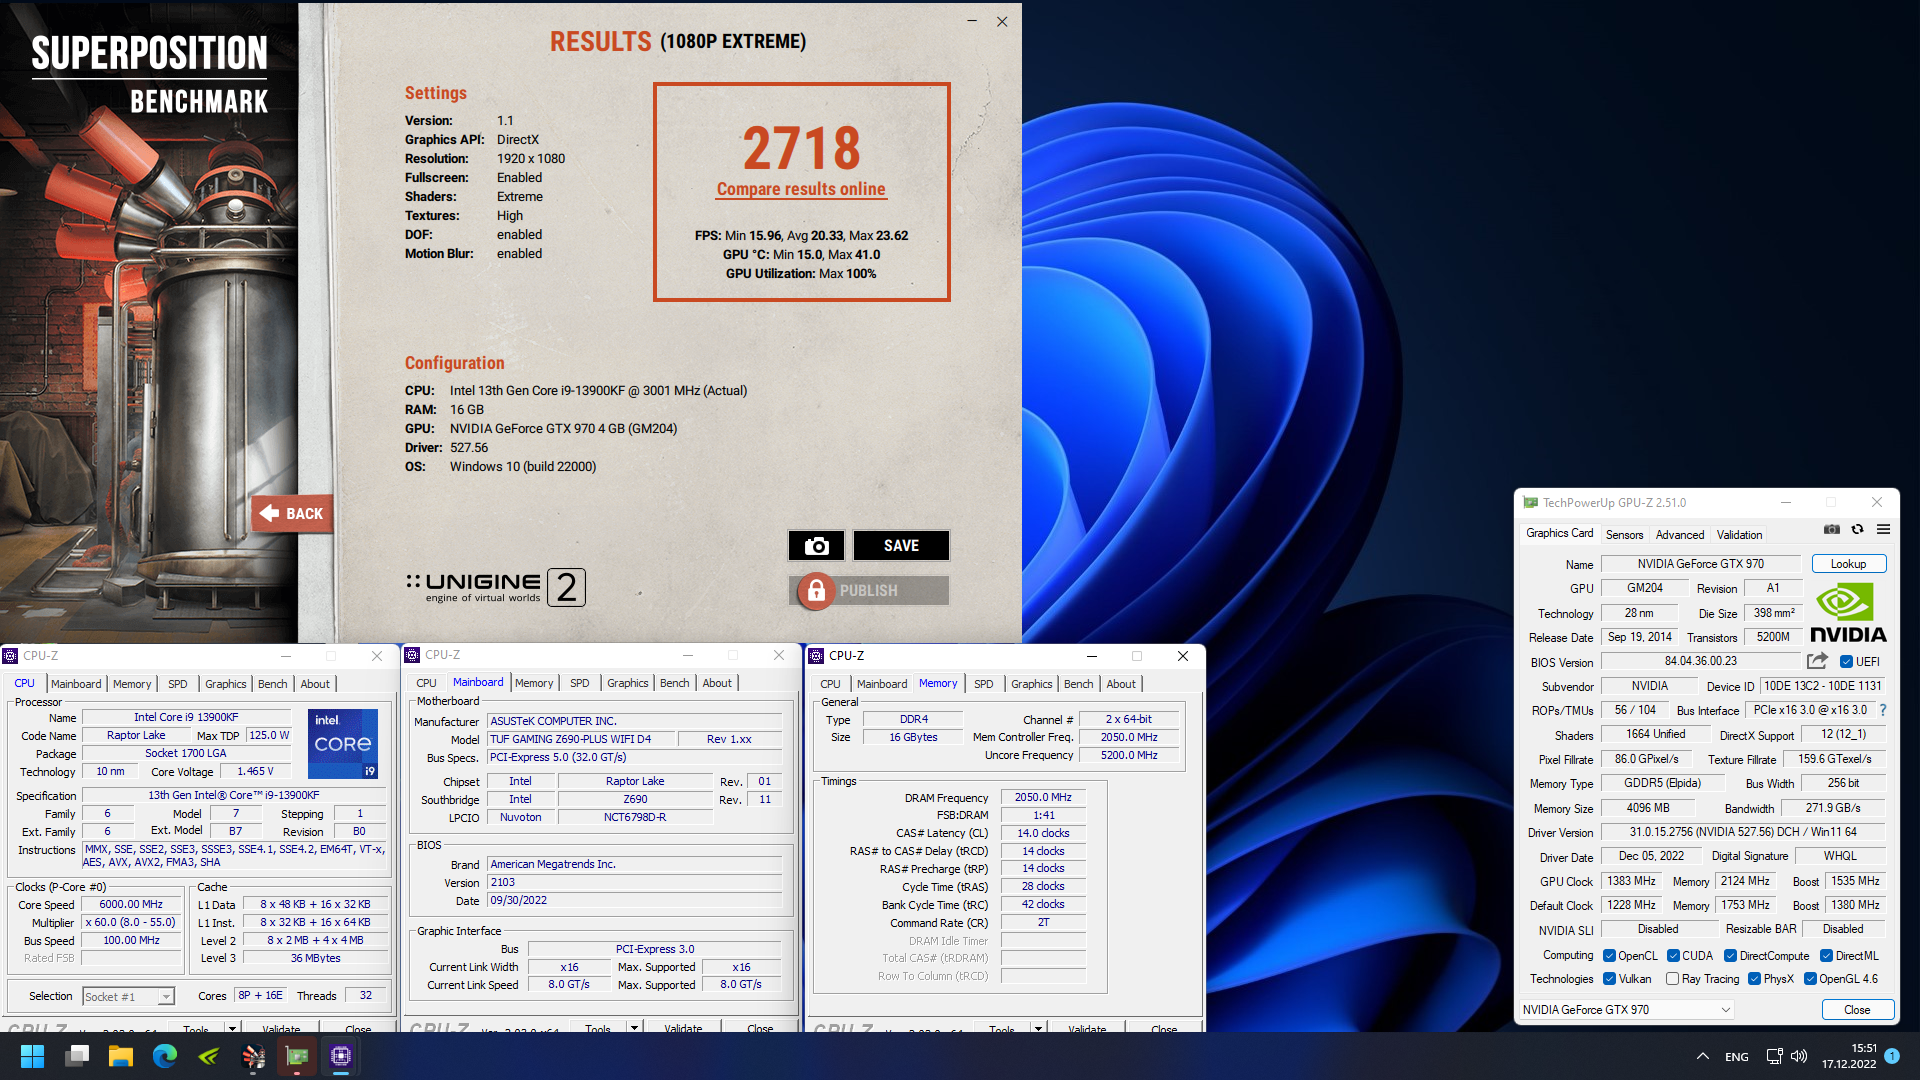Toggle the CUDA checkbox
This screenshot has width=1920, height=1080.
click(x=1673, y=956)
